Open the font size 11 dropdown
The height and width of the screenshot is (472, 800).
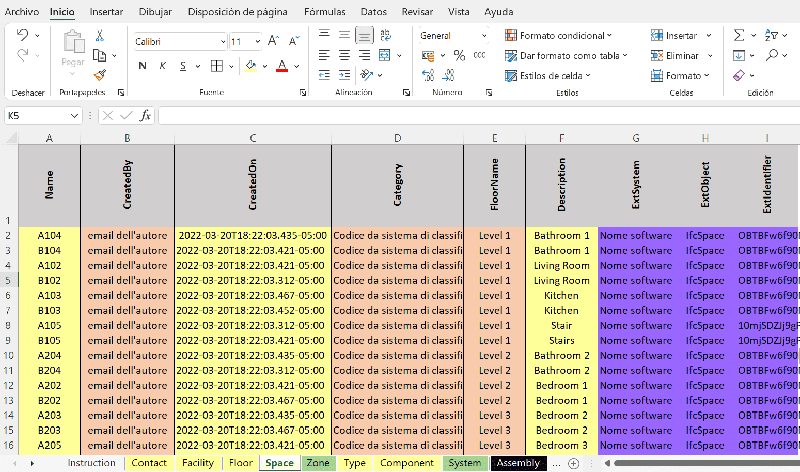tap(258, 42)
